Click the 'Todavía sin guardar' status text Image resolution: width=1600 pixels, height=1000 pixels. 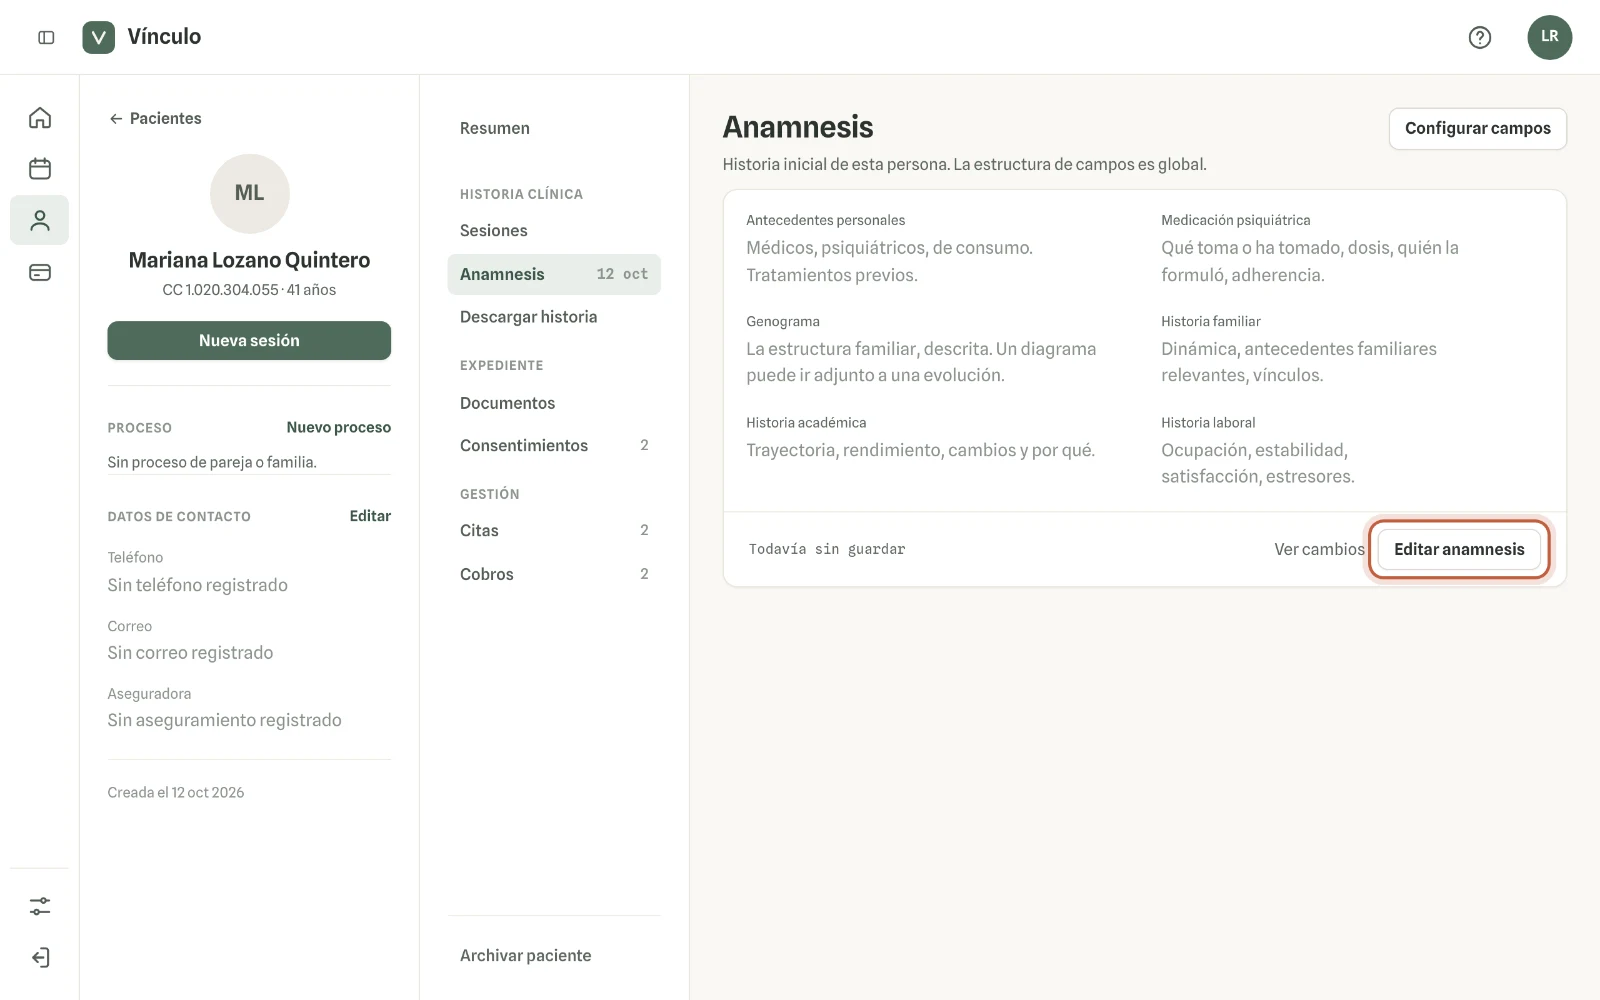tap(827, 549)
